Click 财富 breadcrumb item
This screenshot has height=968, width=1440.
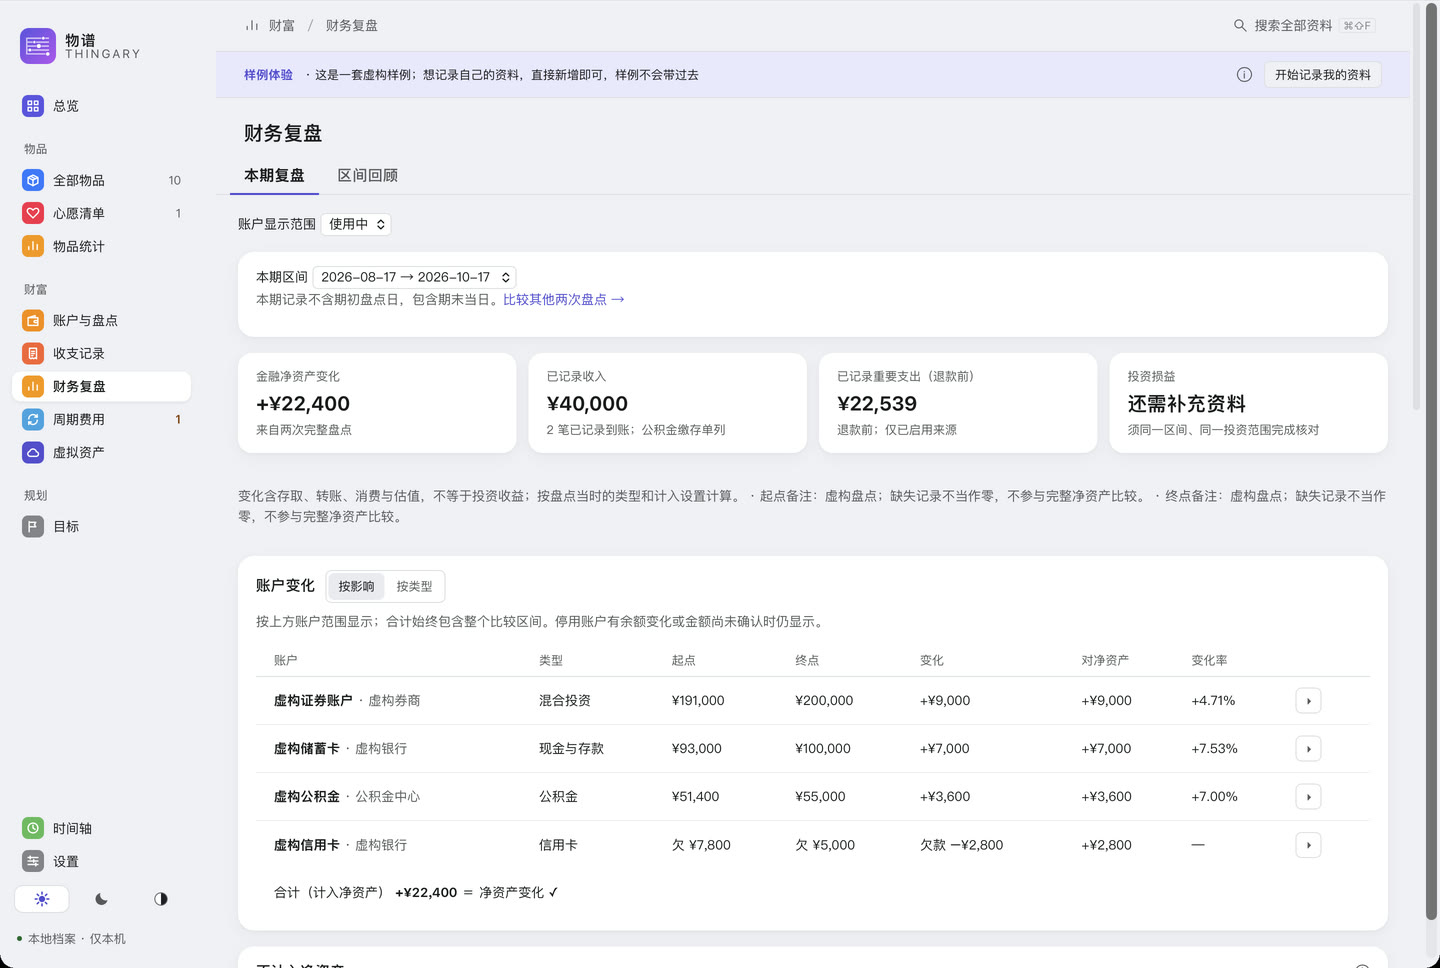coord(282,26)
